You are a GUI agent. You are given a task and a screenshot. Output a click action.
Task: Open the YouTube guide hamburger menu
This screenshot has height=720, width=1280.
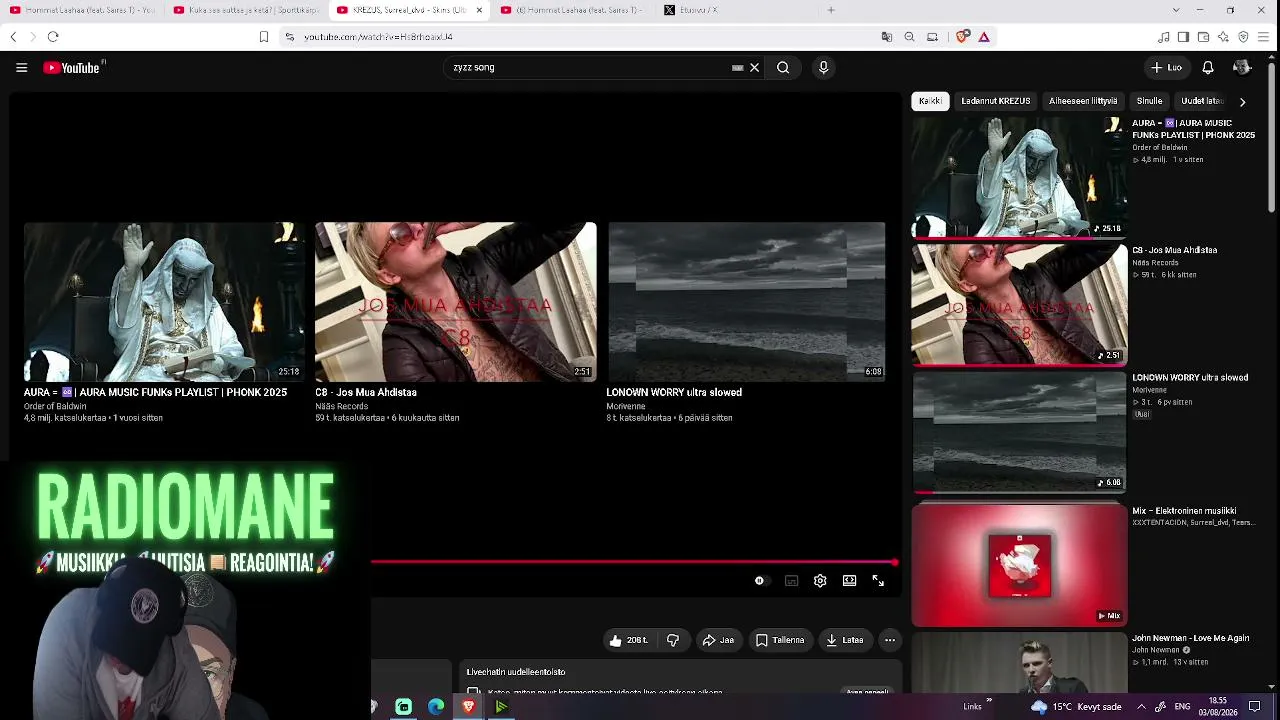point(21,68)
